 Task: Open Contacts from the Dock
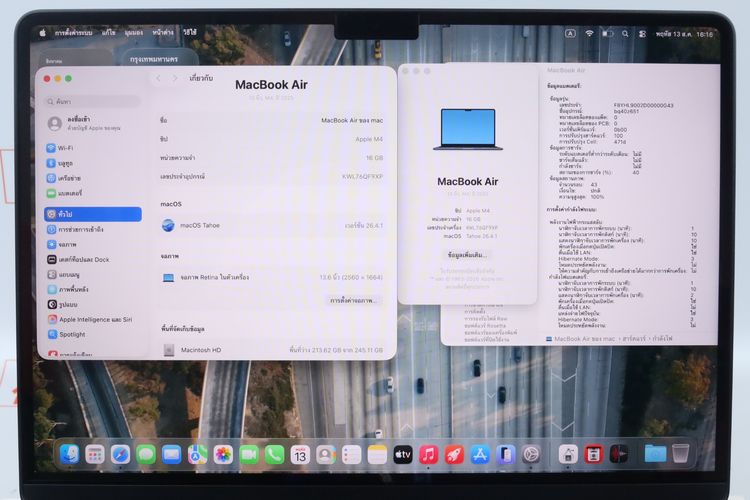[326, 455]
